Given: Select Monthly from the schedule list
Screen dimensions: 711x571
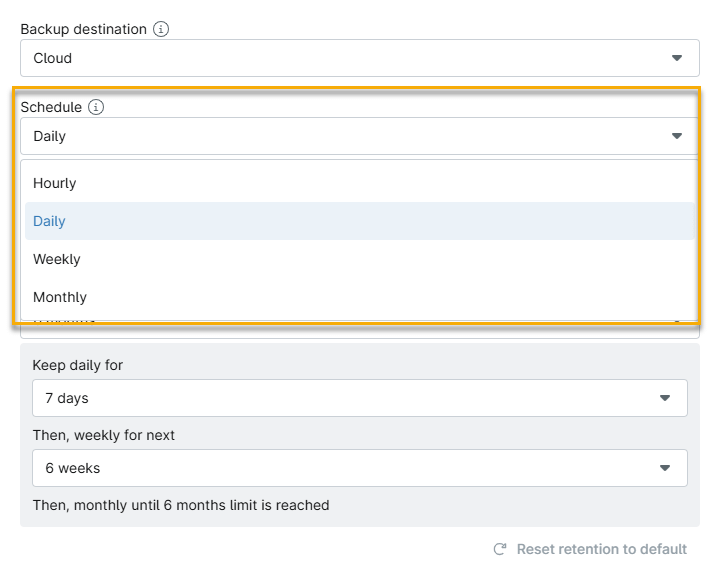Looking at the screenshot, I should pos(60,297).
